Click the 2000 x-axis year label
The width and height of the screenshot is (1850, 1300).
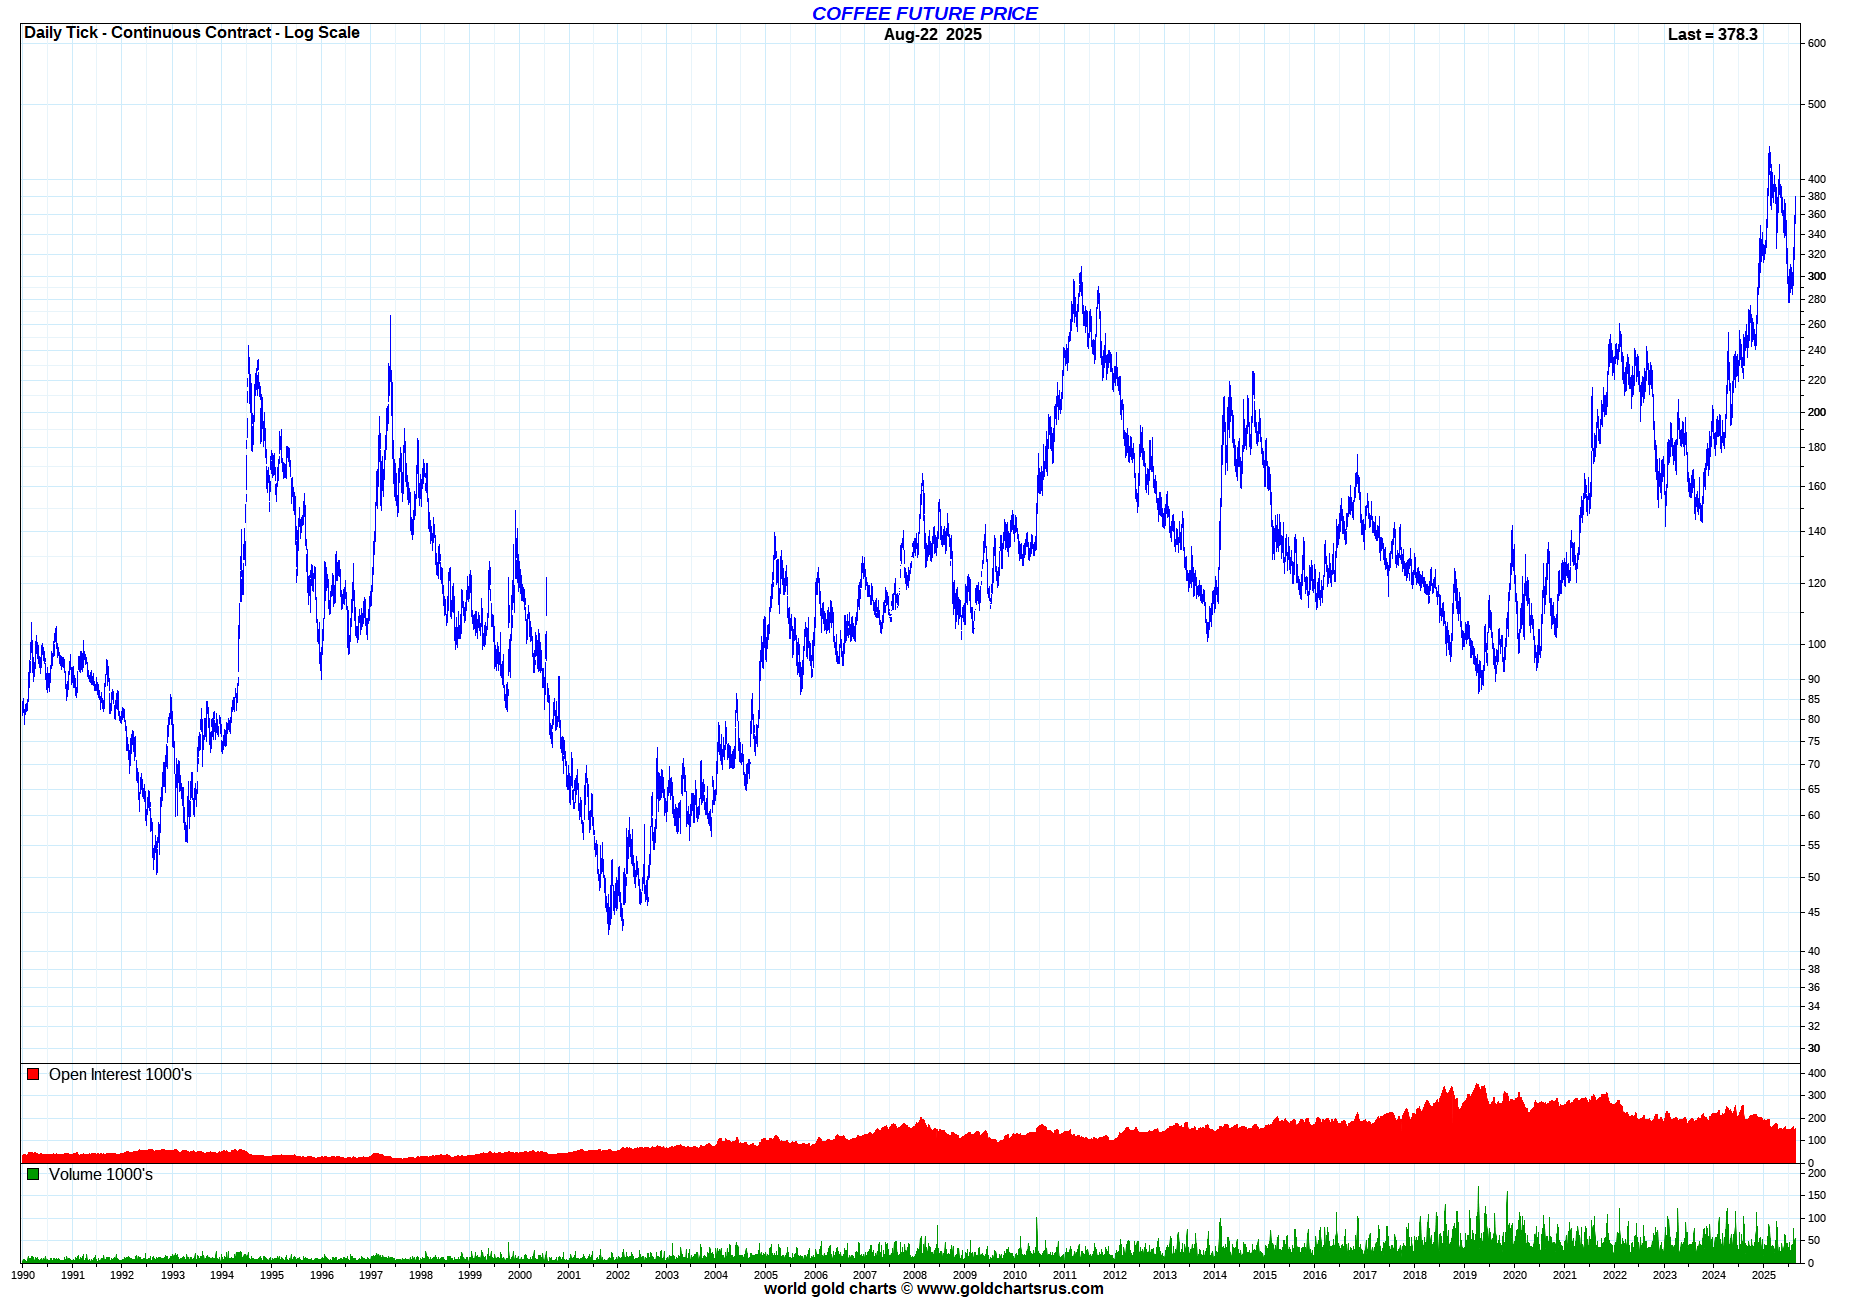[x=520, y=1275]
